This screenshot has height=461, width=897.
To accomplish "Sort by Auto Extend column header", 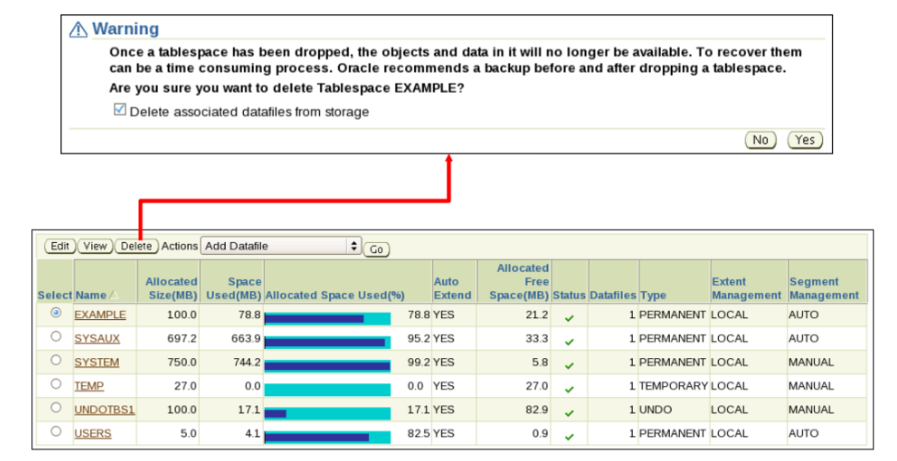I will click(x=452, y=288).
